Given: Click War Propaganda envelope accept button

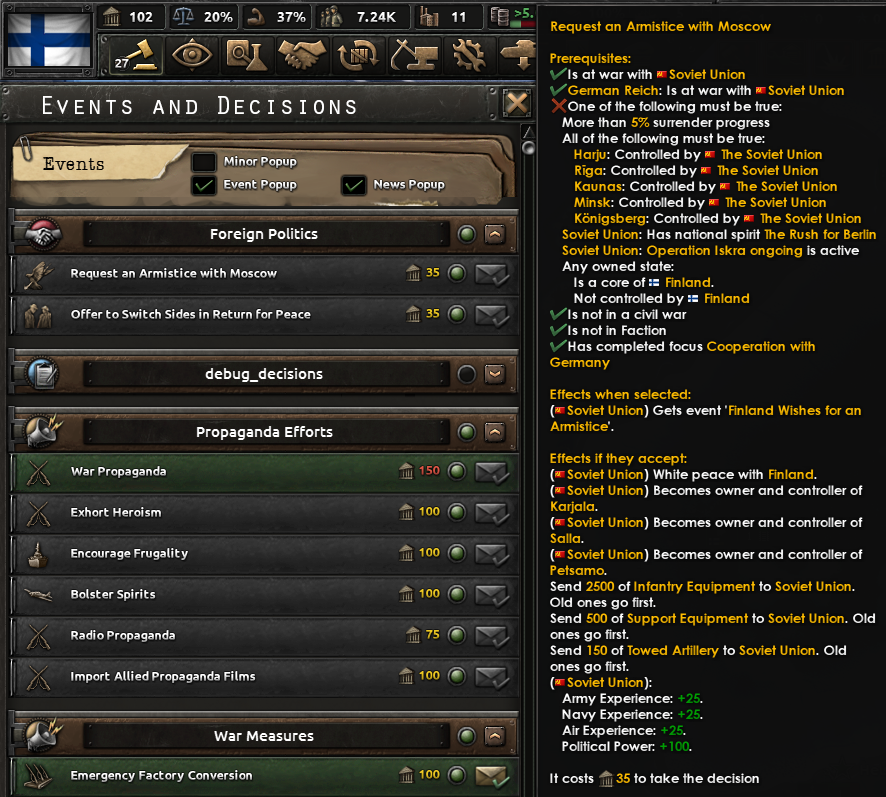Looking at the screenshot, I should click(492, 472).
